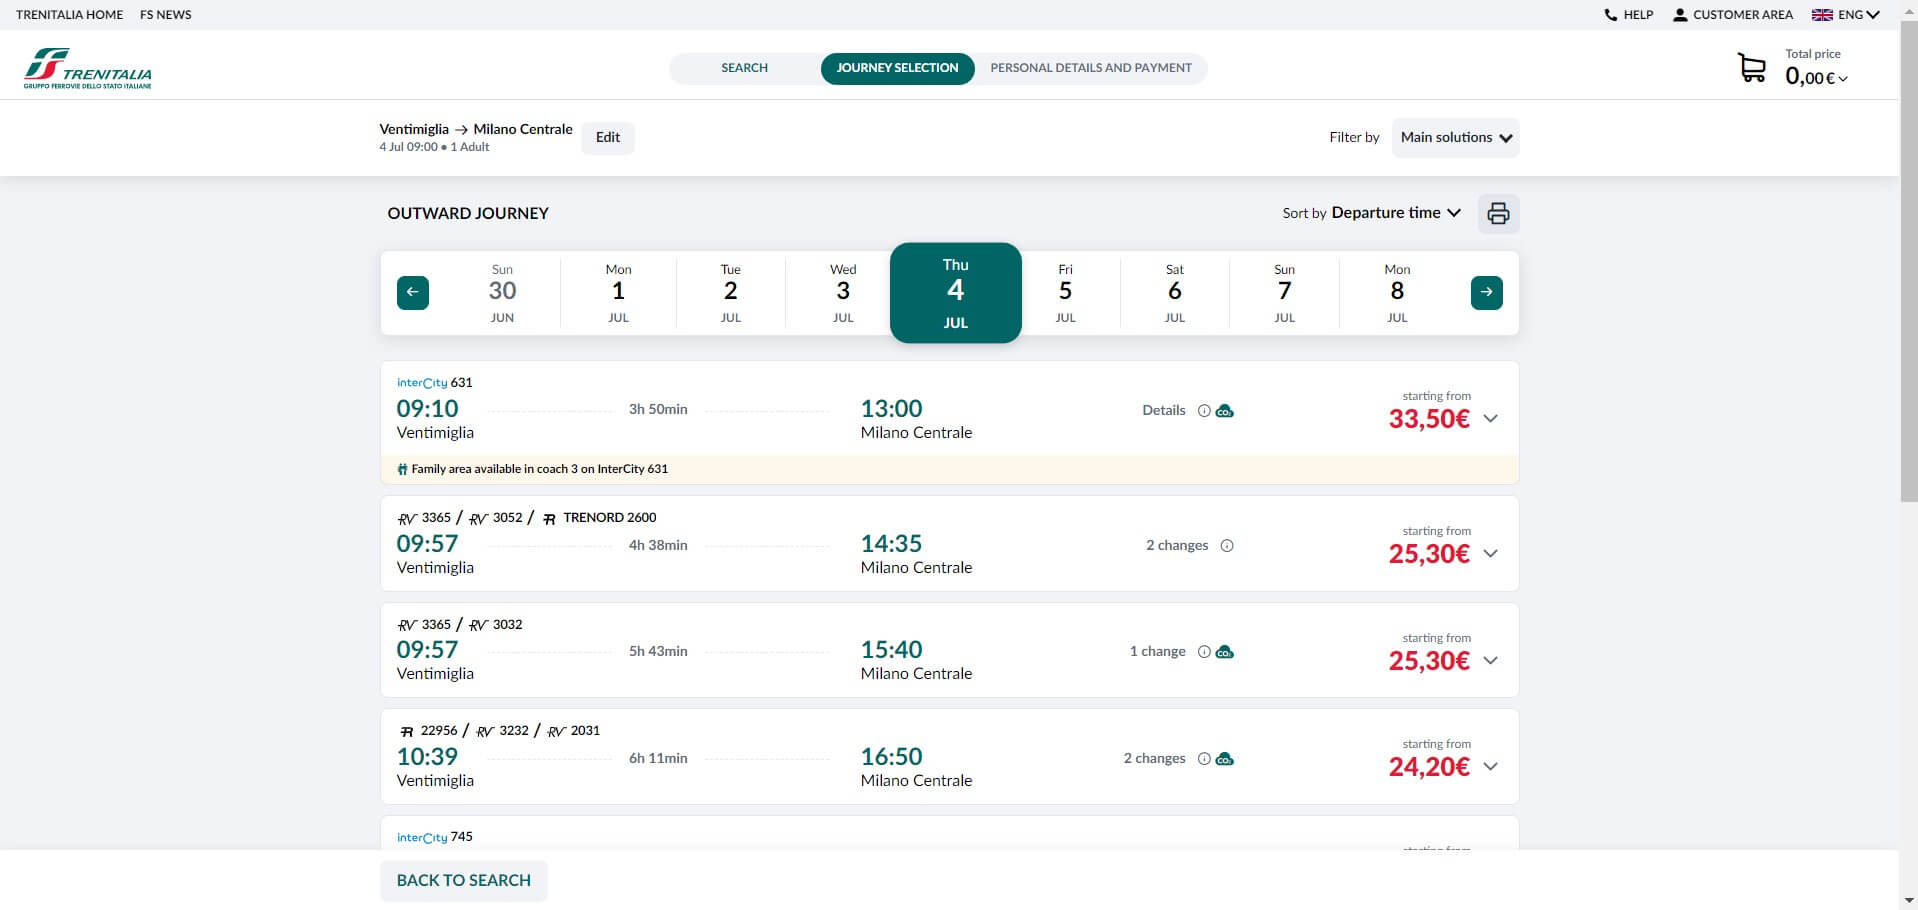Click the Customer Area person icon

pyautogui.click(x=1680, y=15)
